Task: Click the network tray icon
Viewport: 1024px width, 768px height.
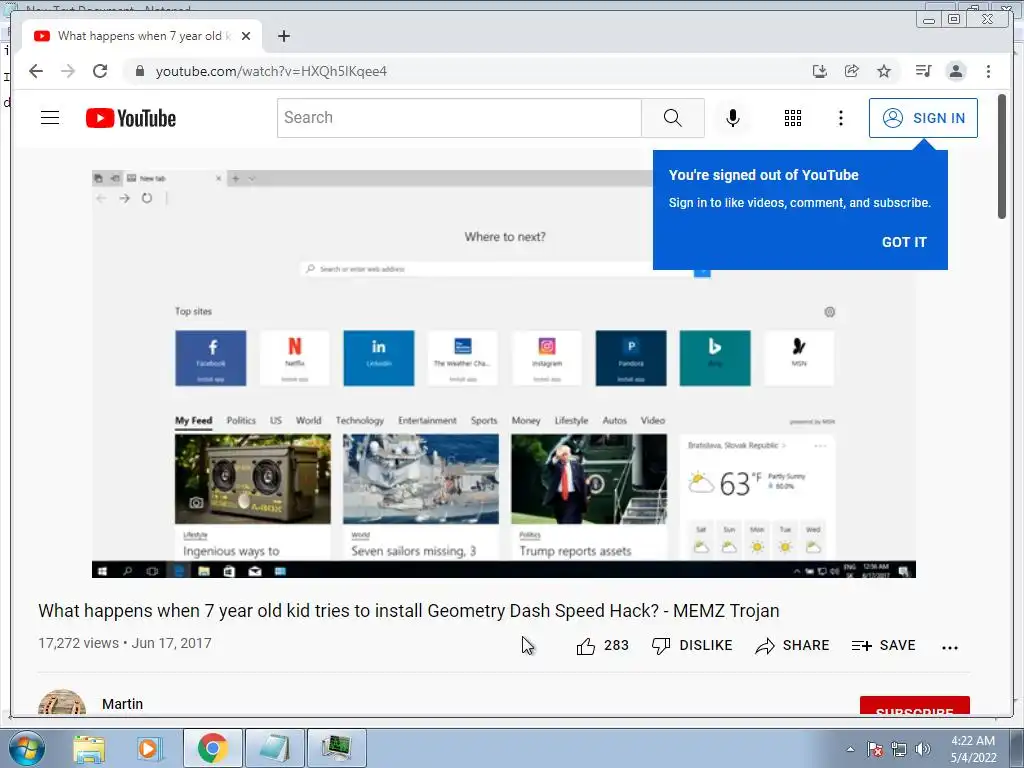Action: click(x=899, y=749)
